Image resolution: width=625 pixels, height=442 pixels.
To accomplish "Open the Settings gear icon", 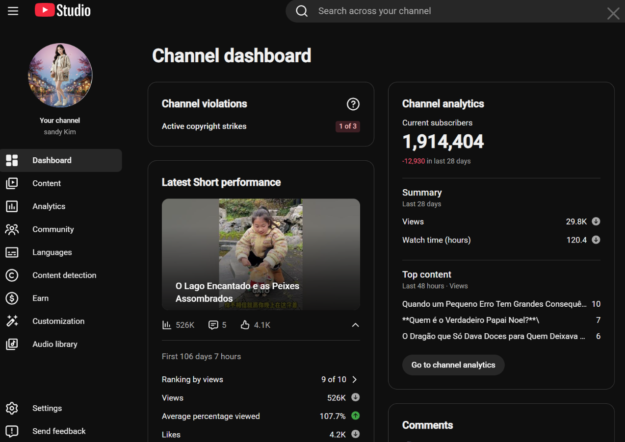I will [x=12, y=408].
